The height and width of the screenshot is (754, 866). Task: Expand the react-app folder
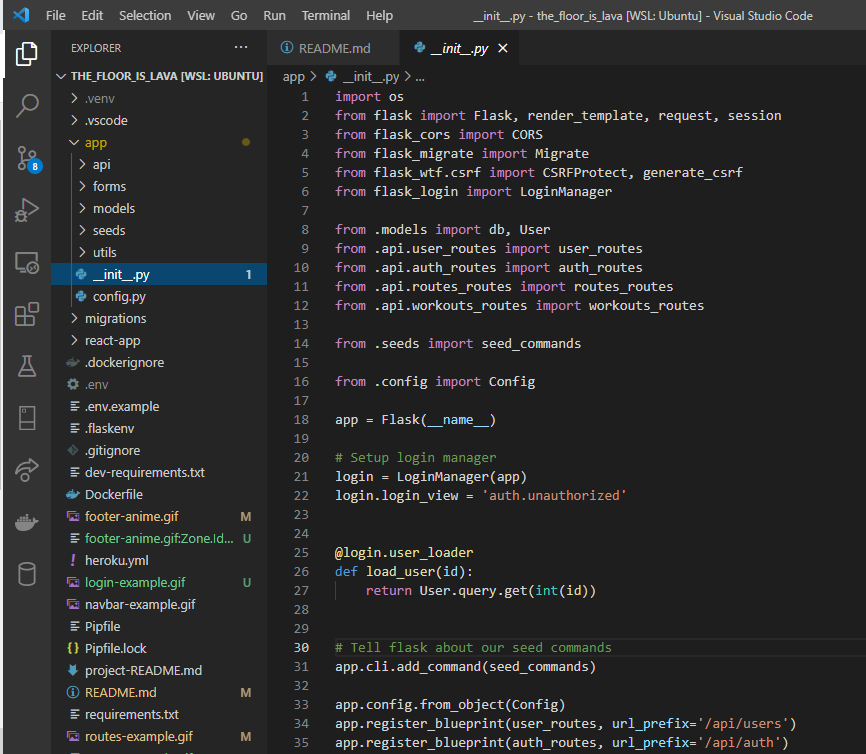point(112,340)
